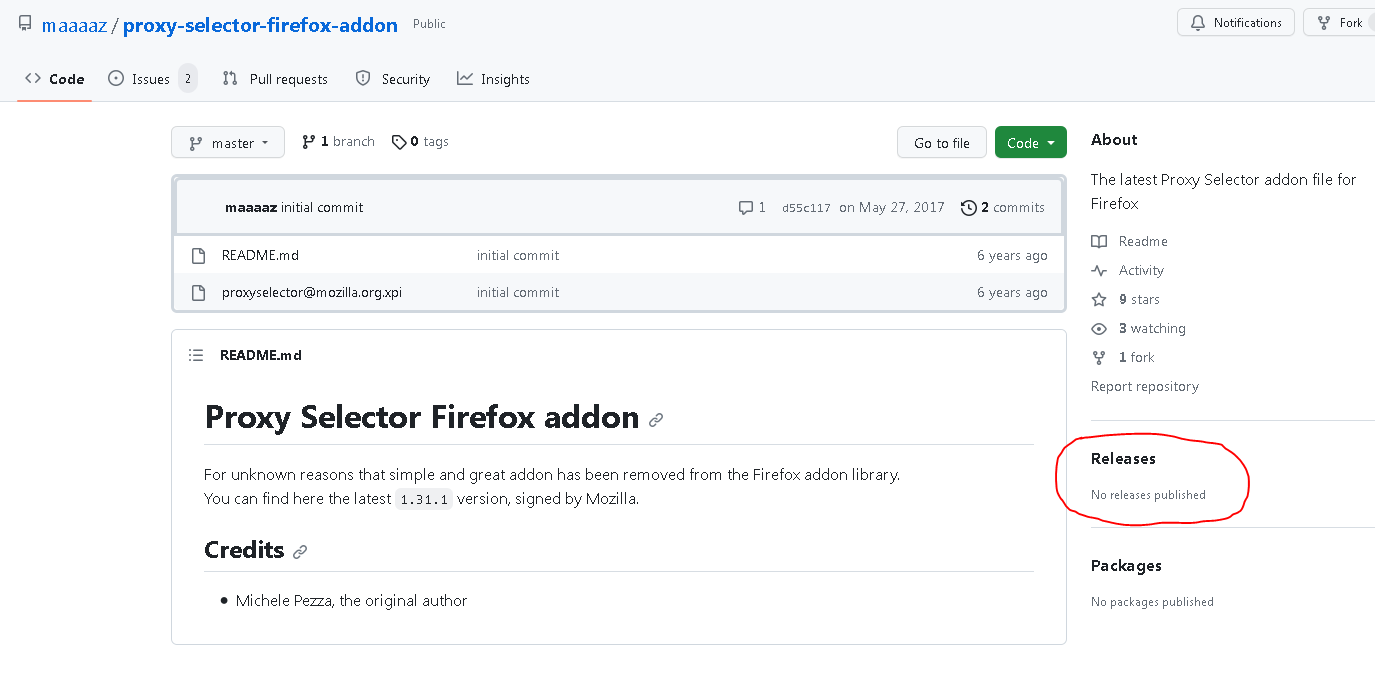View the 9 stars link

pos(1139,299)
